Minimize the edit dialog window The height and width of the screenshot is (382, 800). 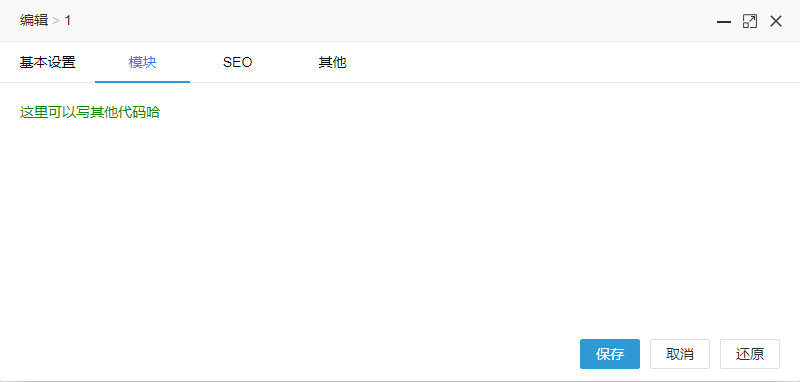[x=723, y=21]
